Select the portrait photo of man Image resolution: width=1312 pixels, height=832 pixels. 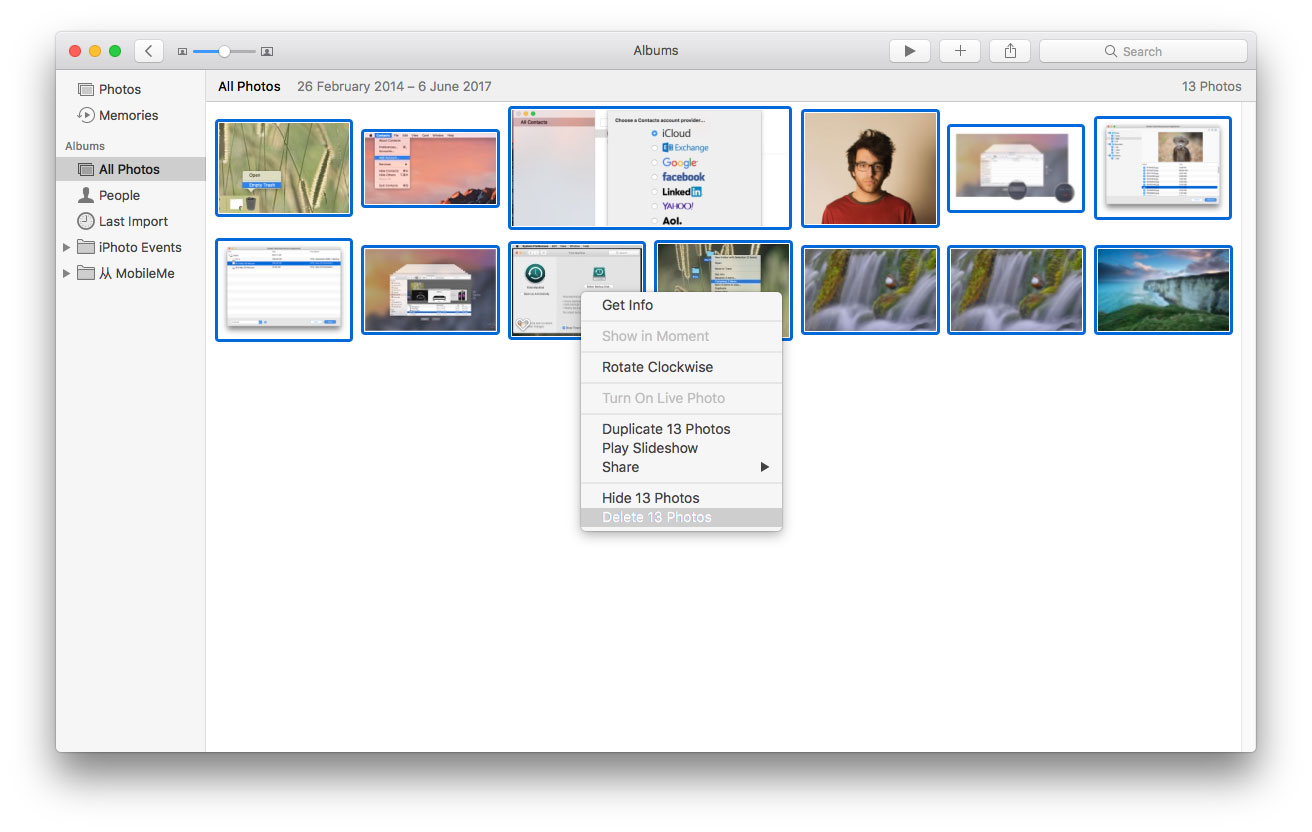point(869,169)
